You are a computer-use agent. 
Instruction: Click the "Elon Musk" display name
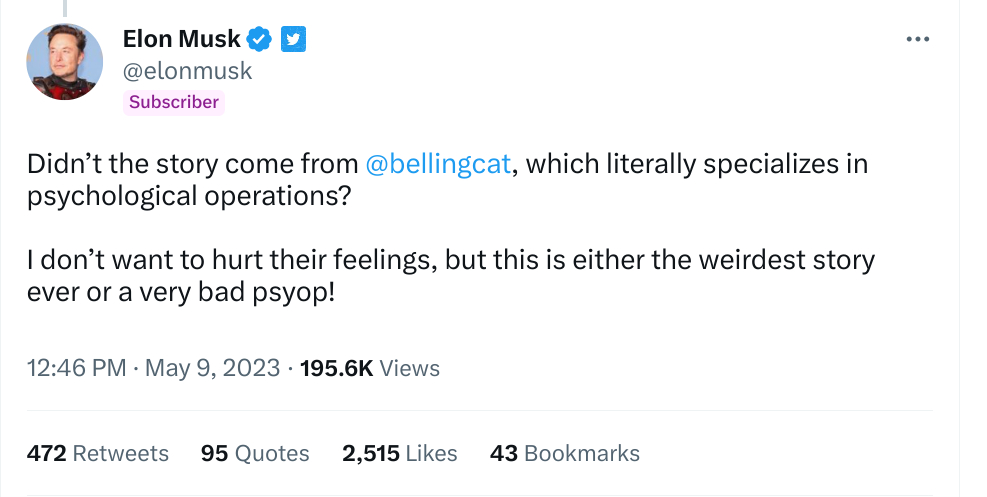pyautogui.click(x=181, y=39)
